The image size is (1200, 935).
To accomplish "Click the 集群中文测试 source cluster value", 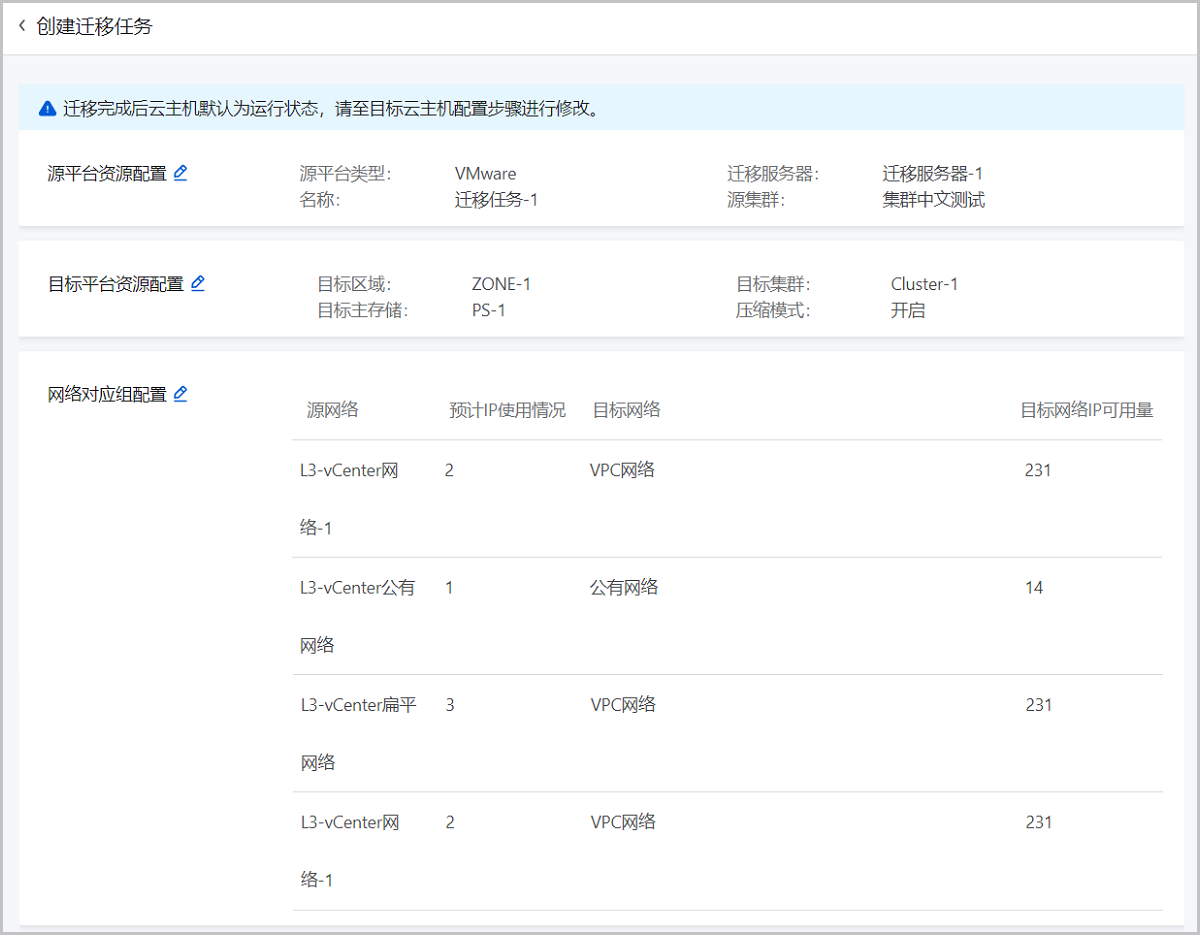I will (933, 200).
